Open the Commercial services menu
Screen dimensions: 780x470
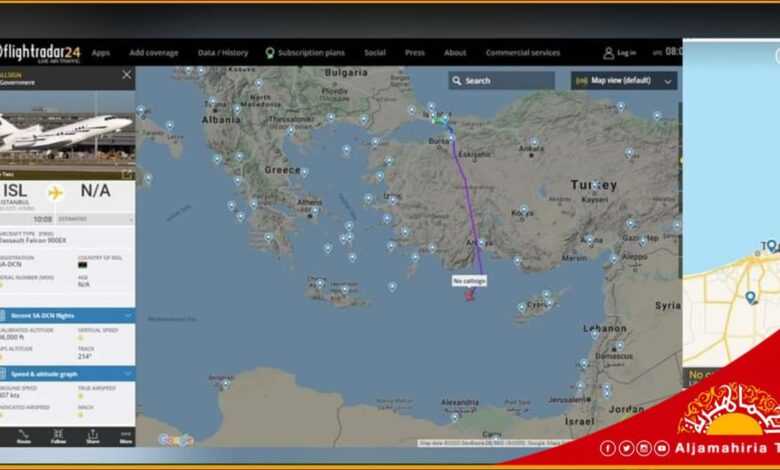[x=523, y=53]
